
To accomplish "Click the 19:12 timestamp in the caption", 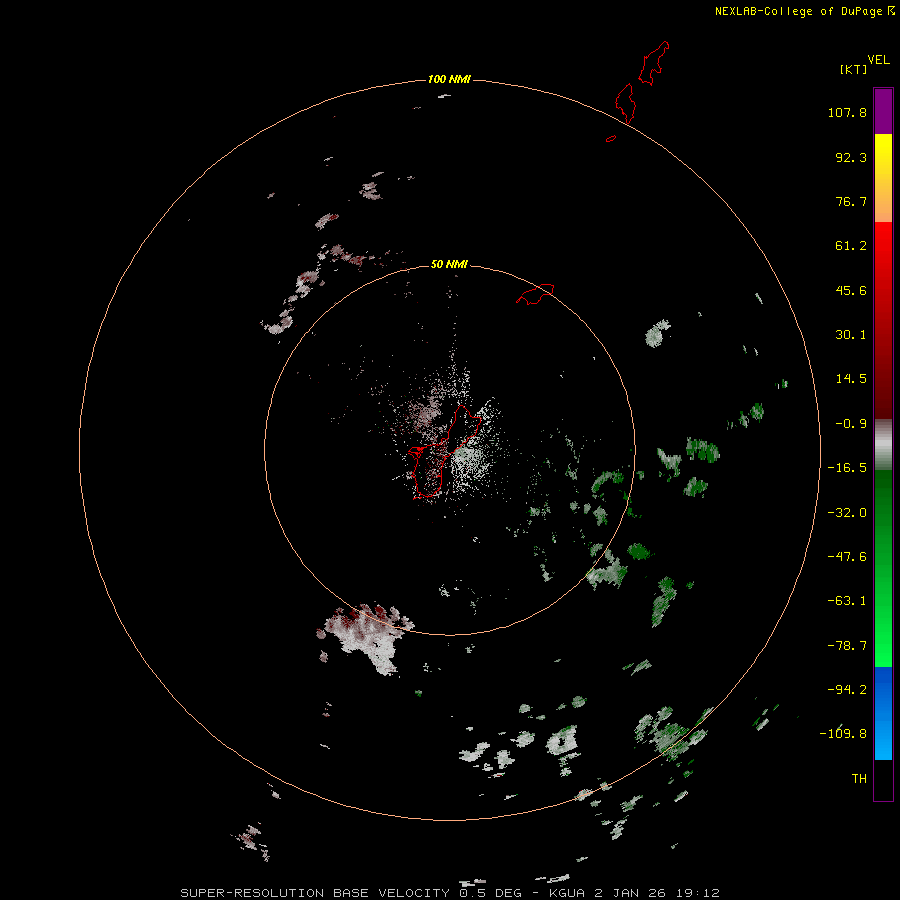I will click(x=698, y=893).
